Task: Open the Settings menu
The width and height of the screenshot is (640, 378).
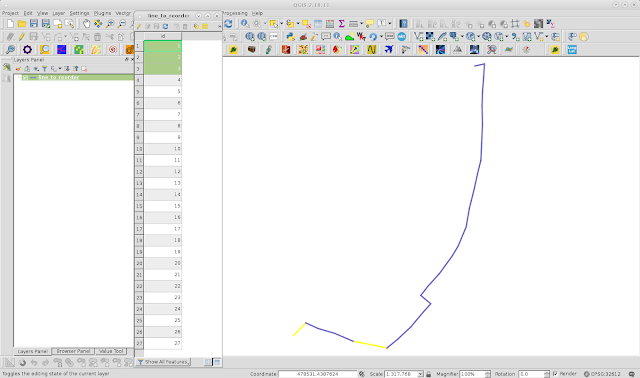Action: pyautogui.click(x=79, y=13)
